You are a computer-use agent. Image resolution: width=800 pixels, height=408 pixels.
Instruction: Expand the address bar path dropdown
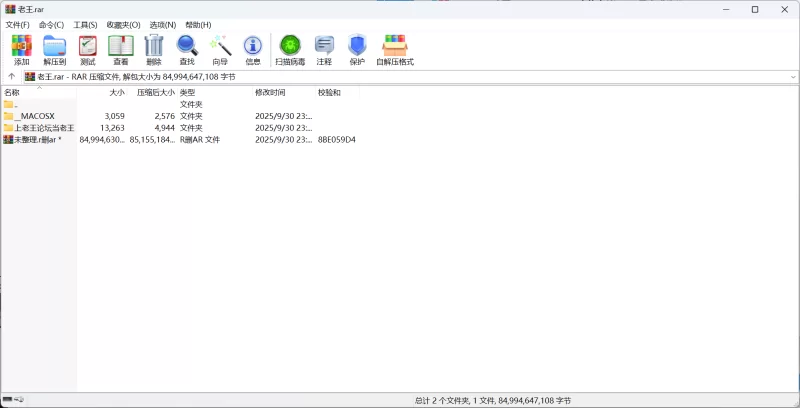[793, 76]
